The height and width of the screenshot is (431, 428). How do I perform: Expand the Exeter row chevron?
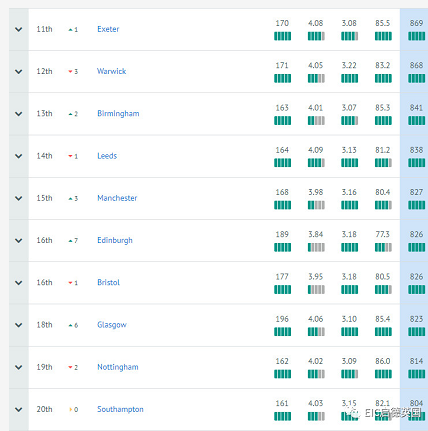click(x=19, y=29)
